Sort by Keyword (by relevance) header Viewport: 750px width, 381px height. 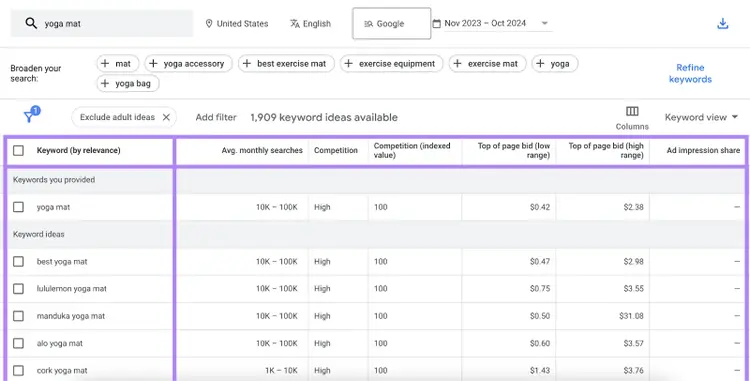click(78, 151)
